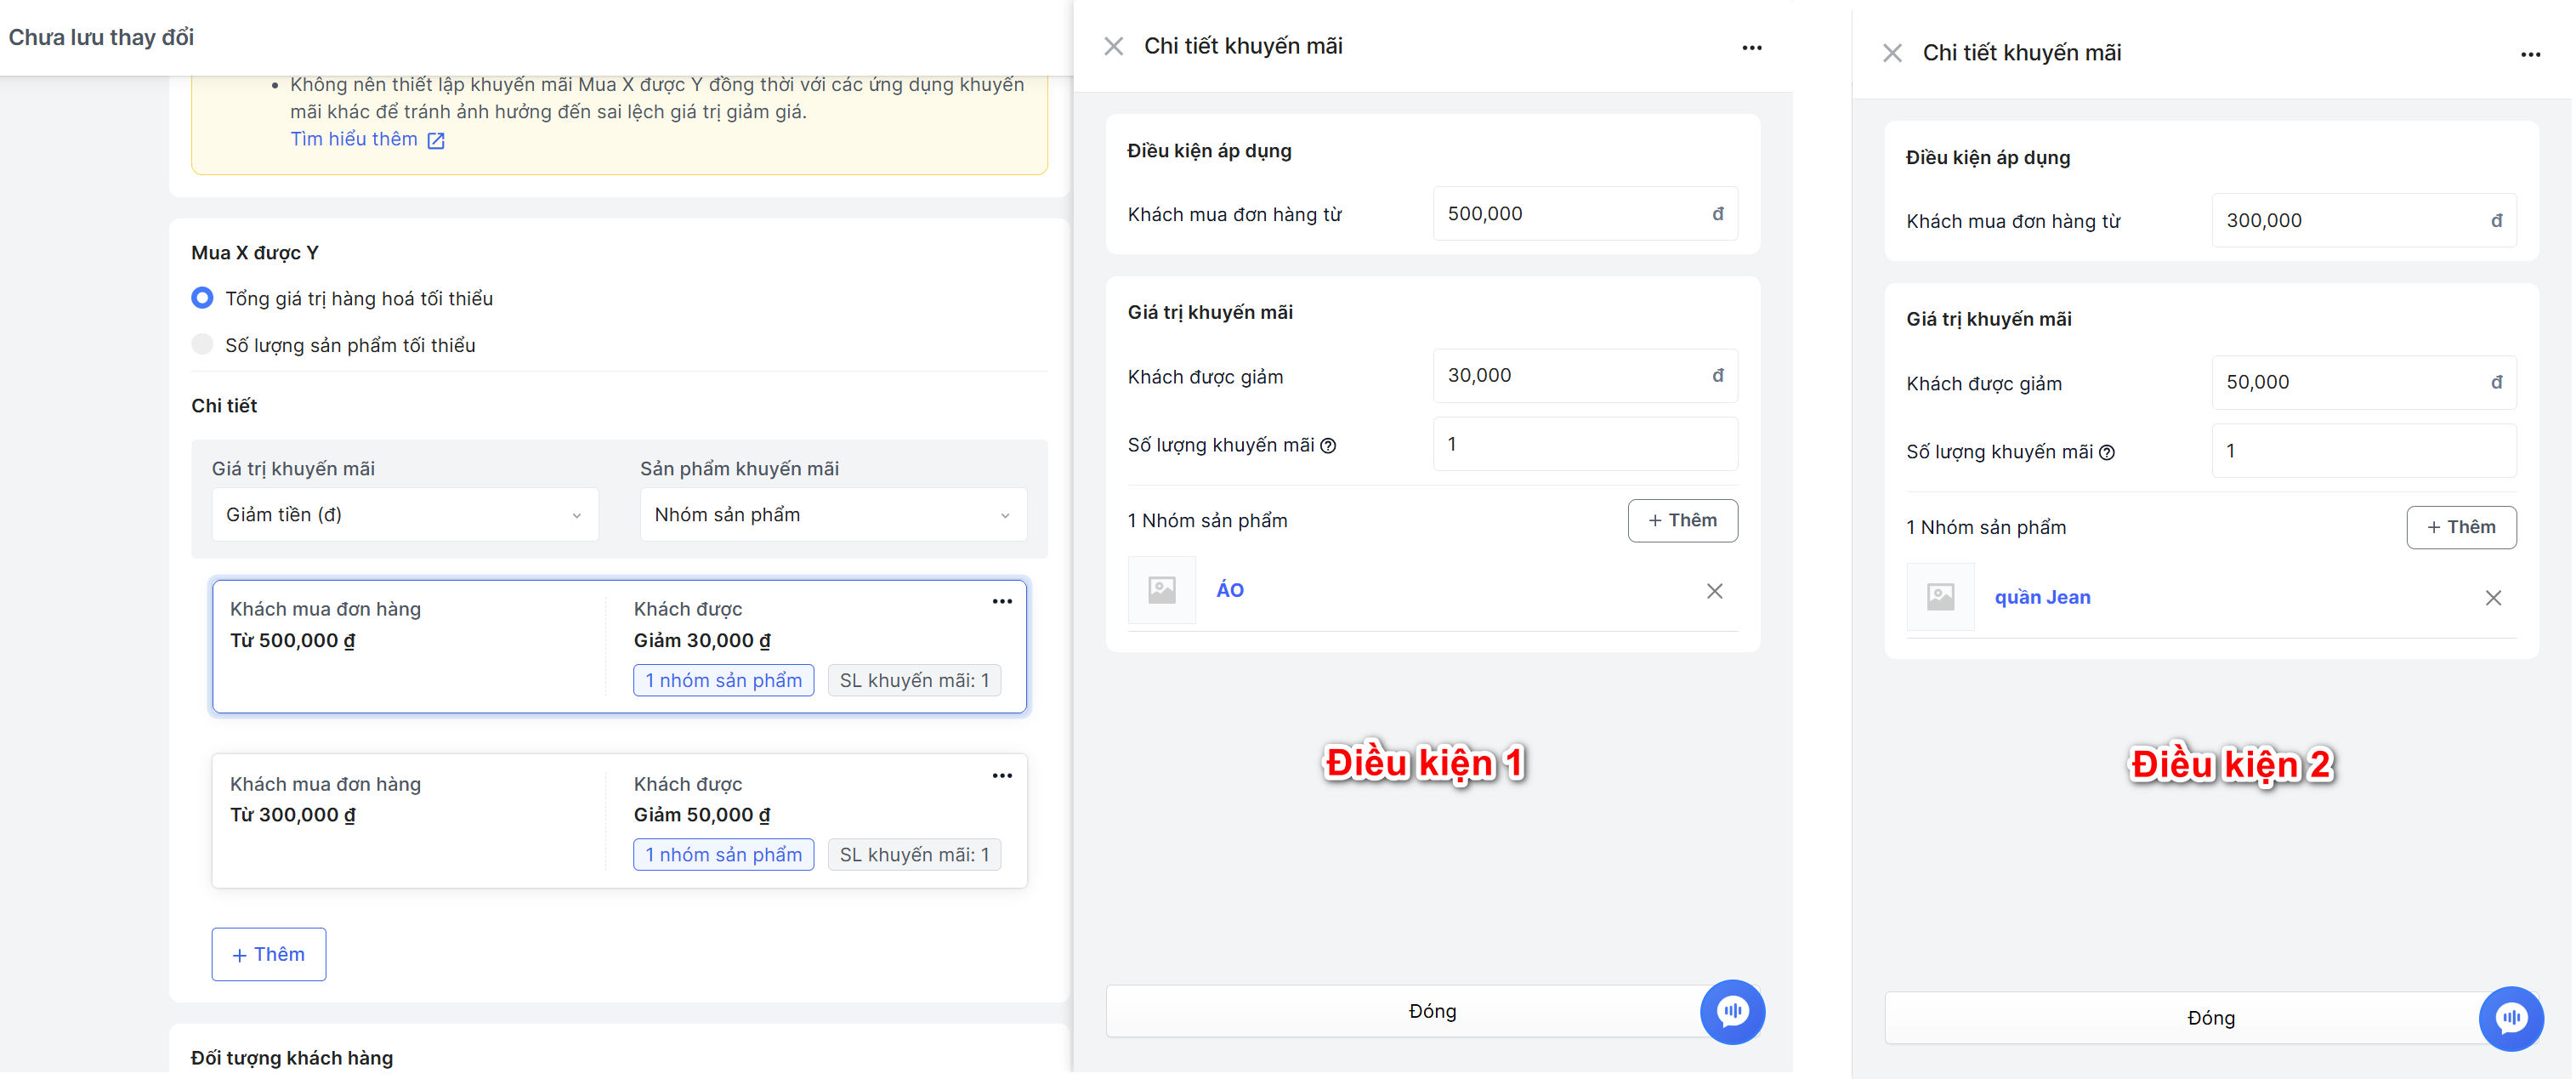Click + Thêm next to quần Jean group
This screenshot has height=1079, width=2576.
[x=2460, y=527]
